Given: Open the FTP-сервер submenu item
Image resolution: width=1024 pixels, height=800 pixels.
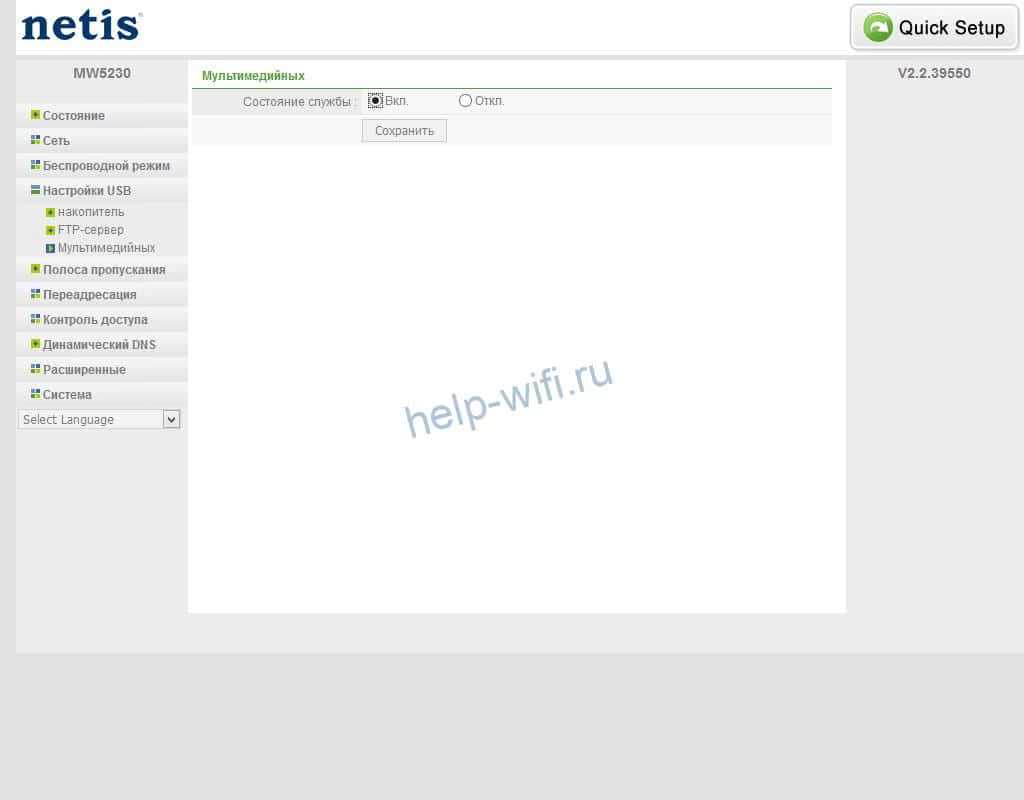Looking at the screenshot, I should 91,230.
